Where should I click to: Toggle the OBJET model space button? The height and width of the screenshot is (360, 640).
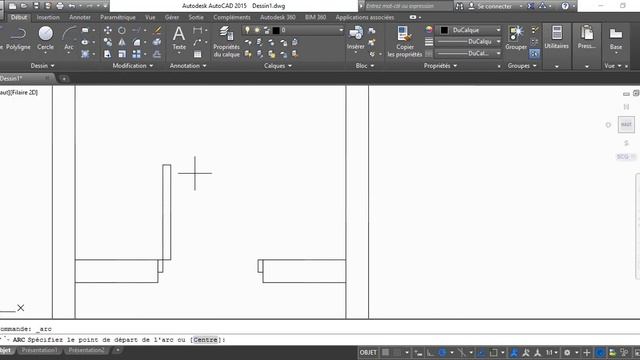click(368, 352)
